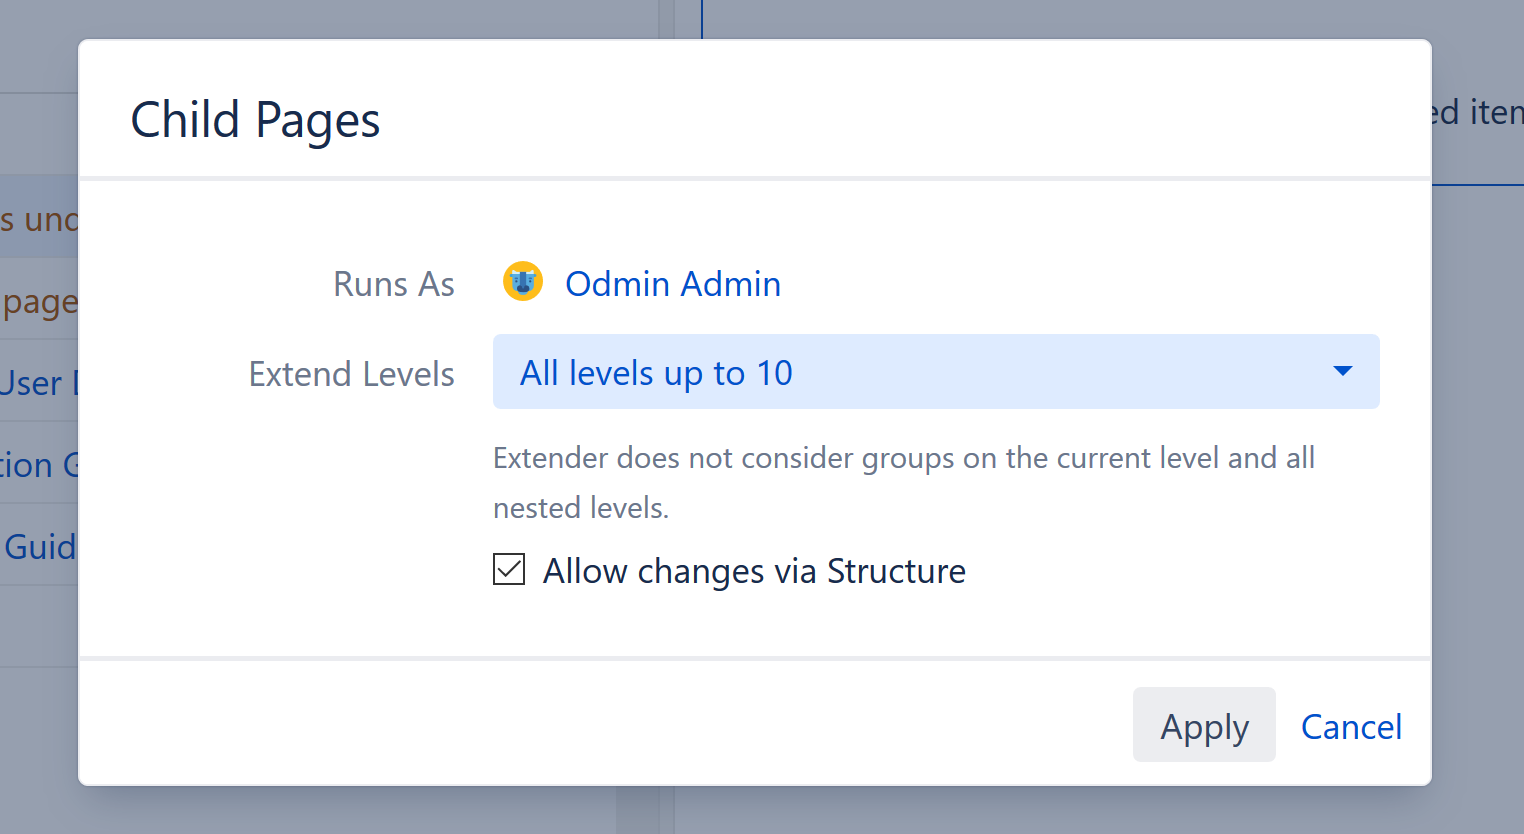1524x834 pixels.
Task: Cancel the Child Pages dialog
Action: pos(1351,726)
